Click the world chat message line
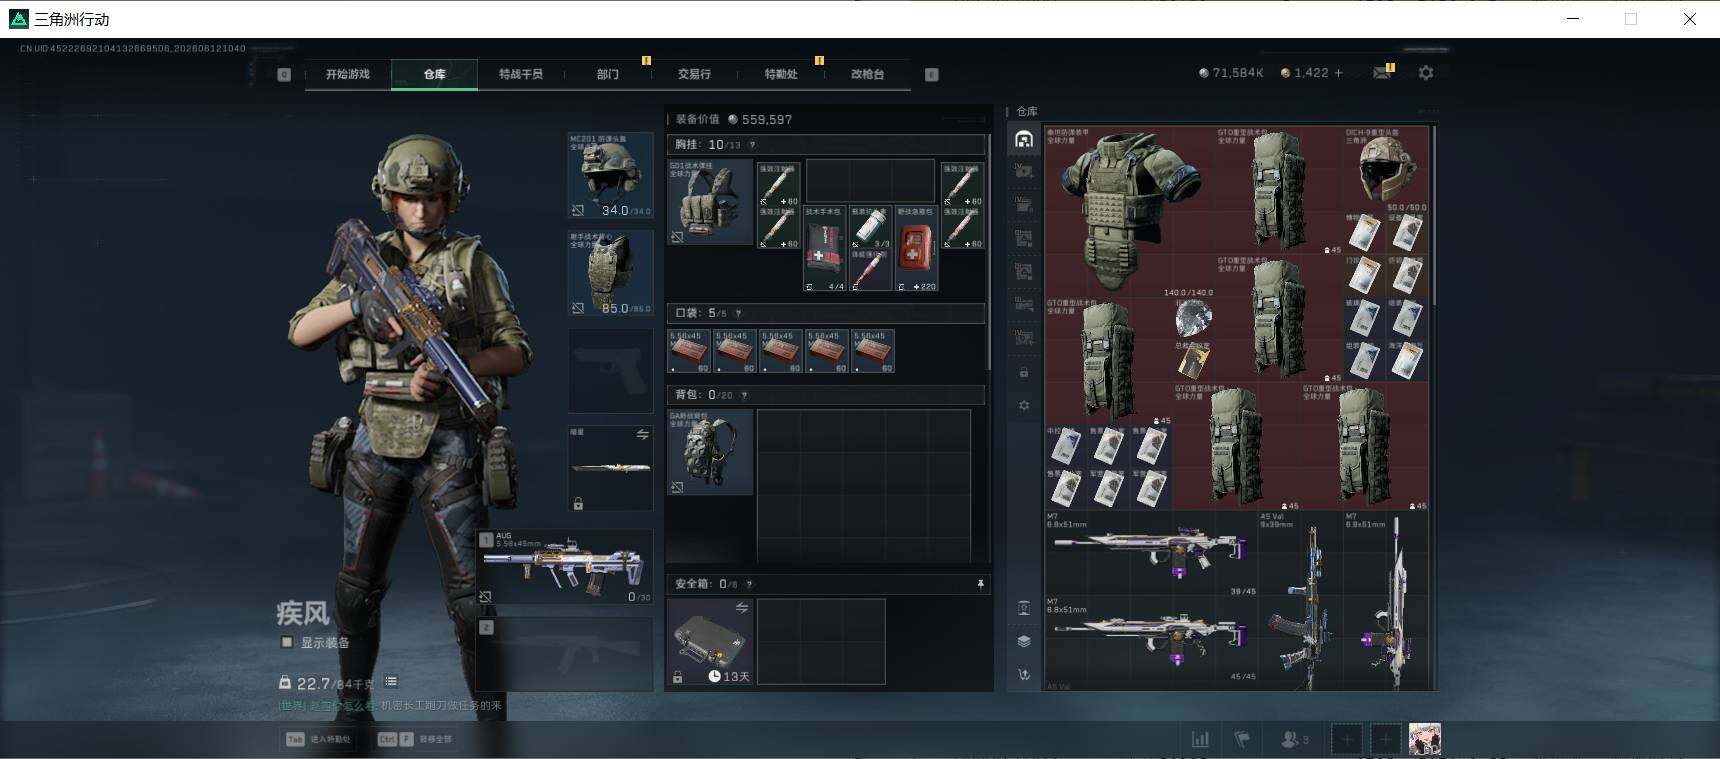1720x759 pixels. (x=390, y=706)
